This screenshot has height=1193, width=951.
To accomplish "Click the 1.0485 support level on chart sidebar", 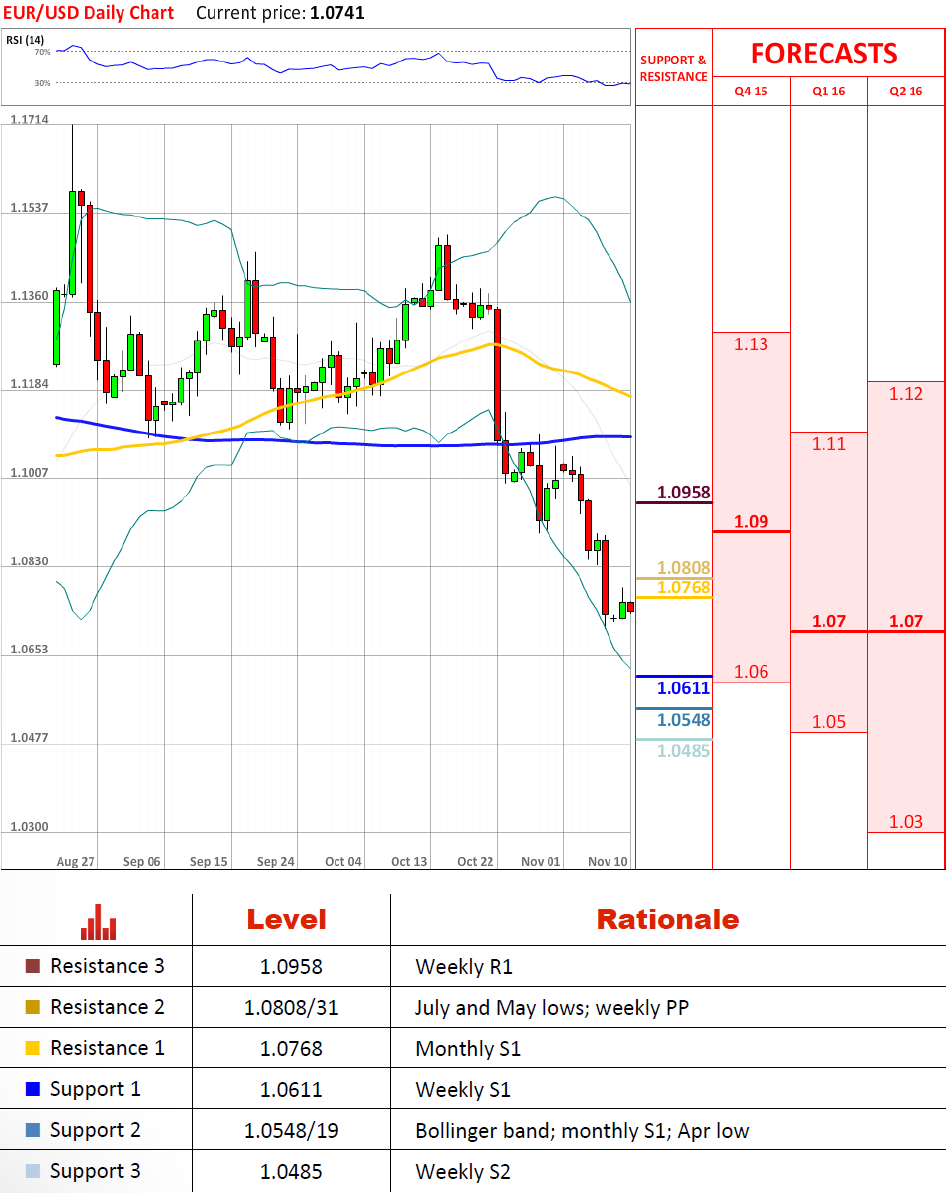I will (x=683, y=751).
